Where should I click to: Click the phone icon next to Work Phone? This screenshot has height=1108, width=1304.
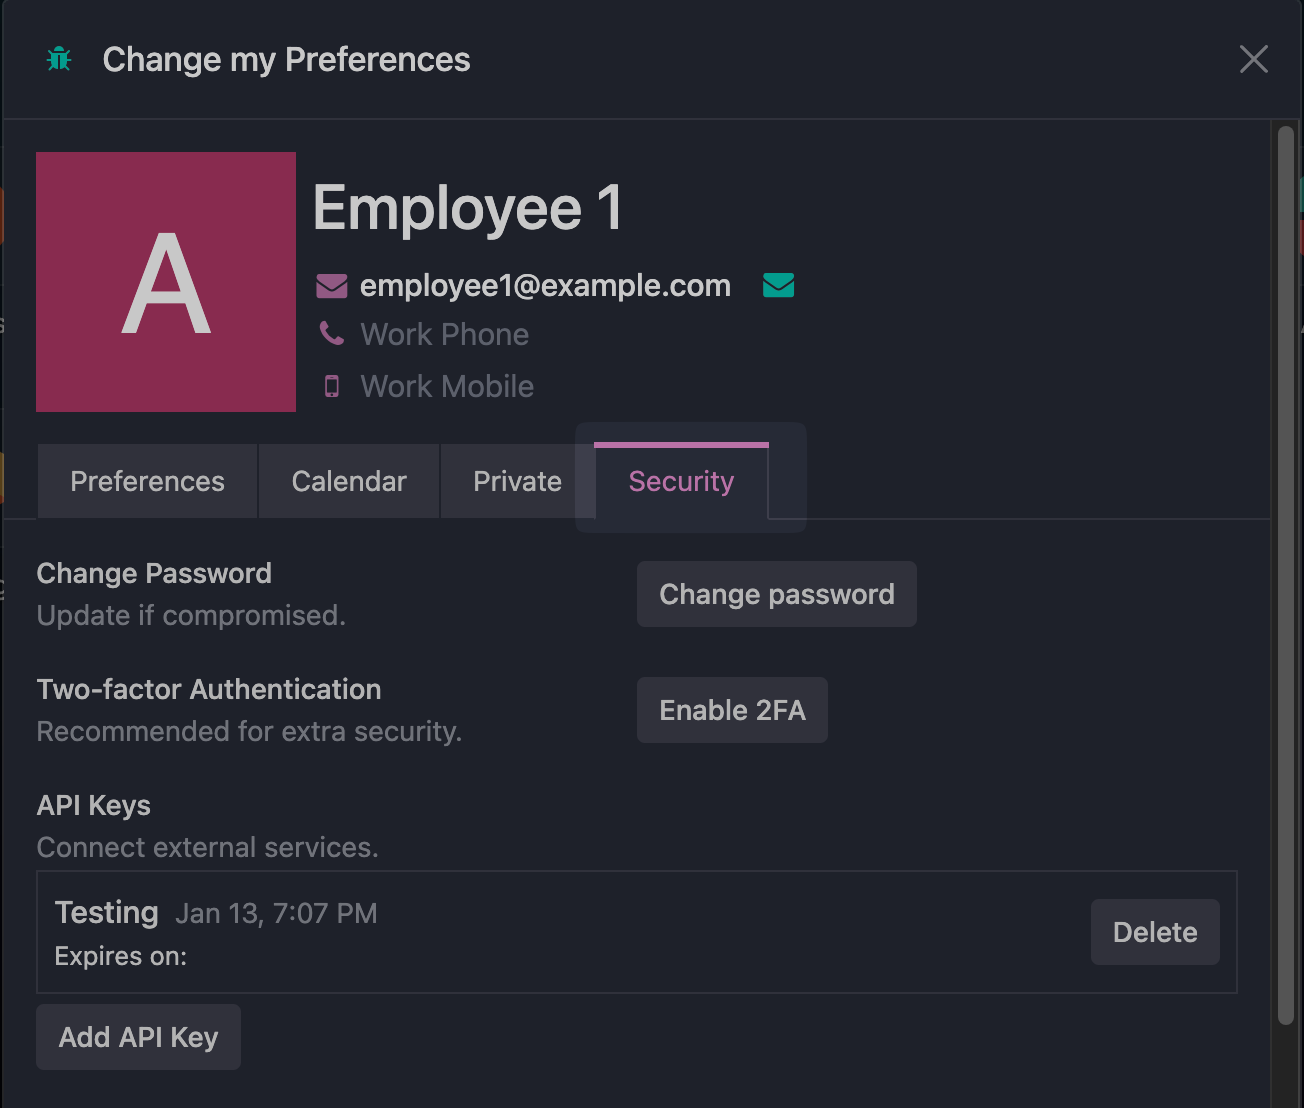click(332, 334)
